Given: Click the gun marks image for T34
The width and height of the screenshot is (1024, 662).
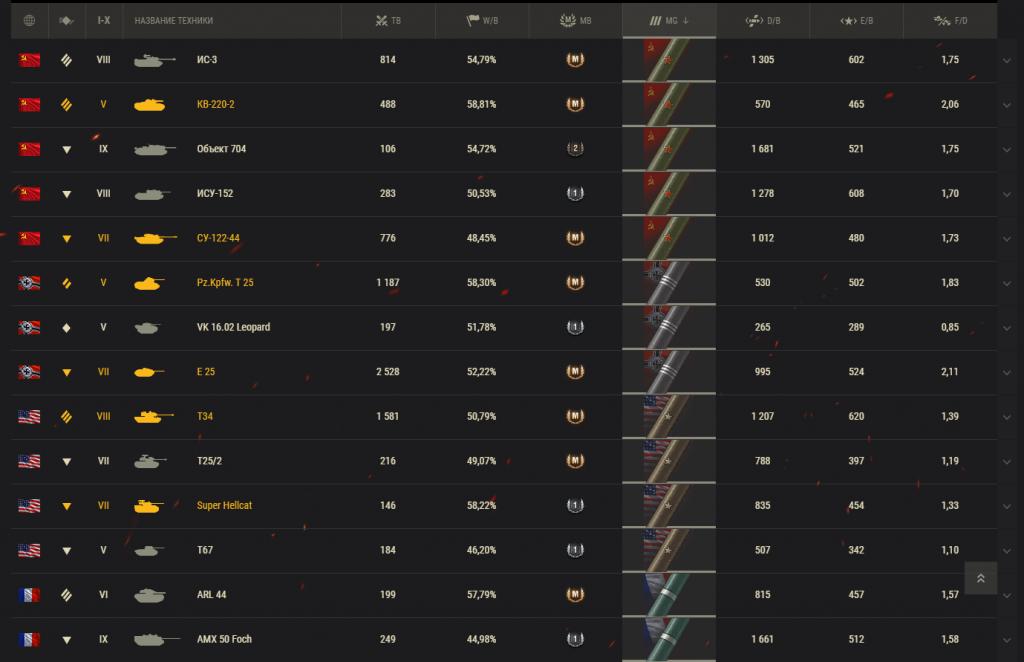Looking at the screenshot, I should 669,417.
